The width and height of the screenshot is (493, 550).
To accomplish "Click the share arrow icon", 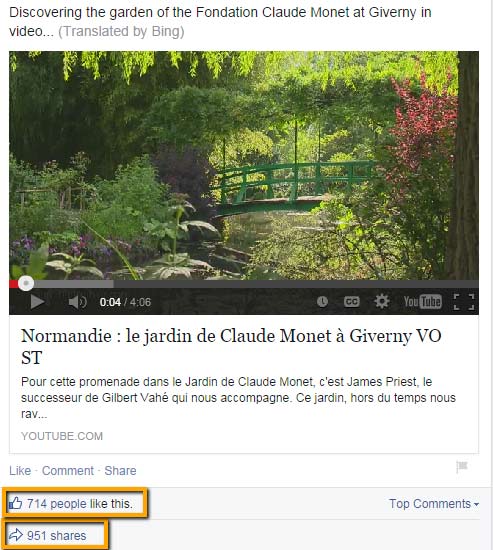I will coord(15,535).
